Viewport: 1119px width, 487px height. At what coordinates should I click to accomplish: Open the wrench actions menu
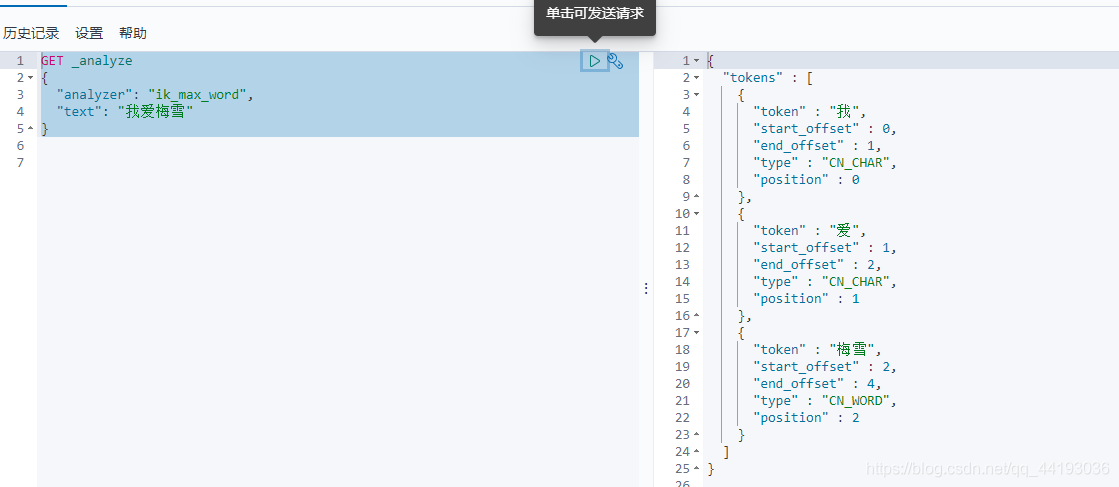pos(615,61)
